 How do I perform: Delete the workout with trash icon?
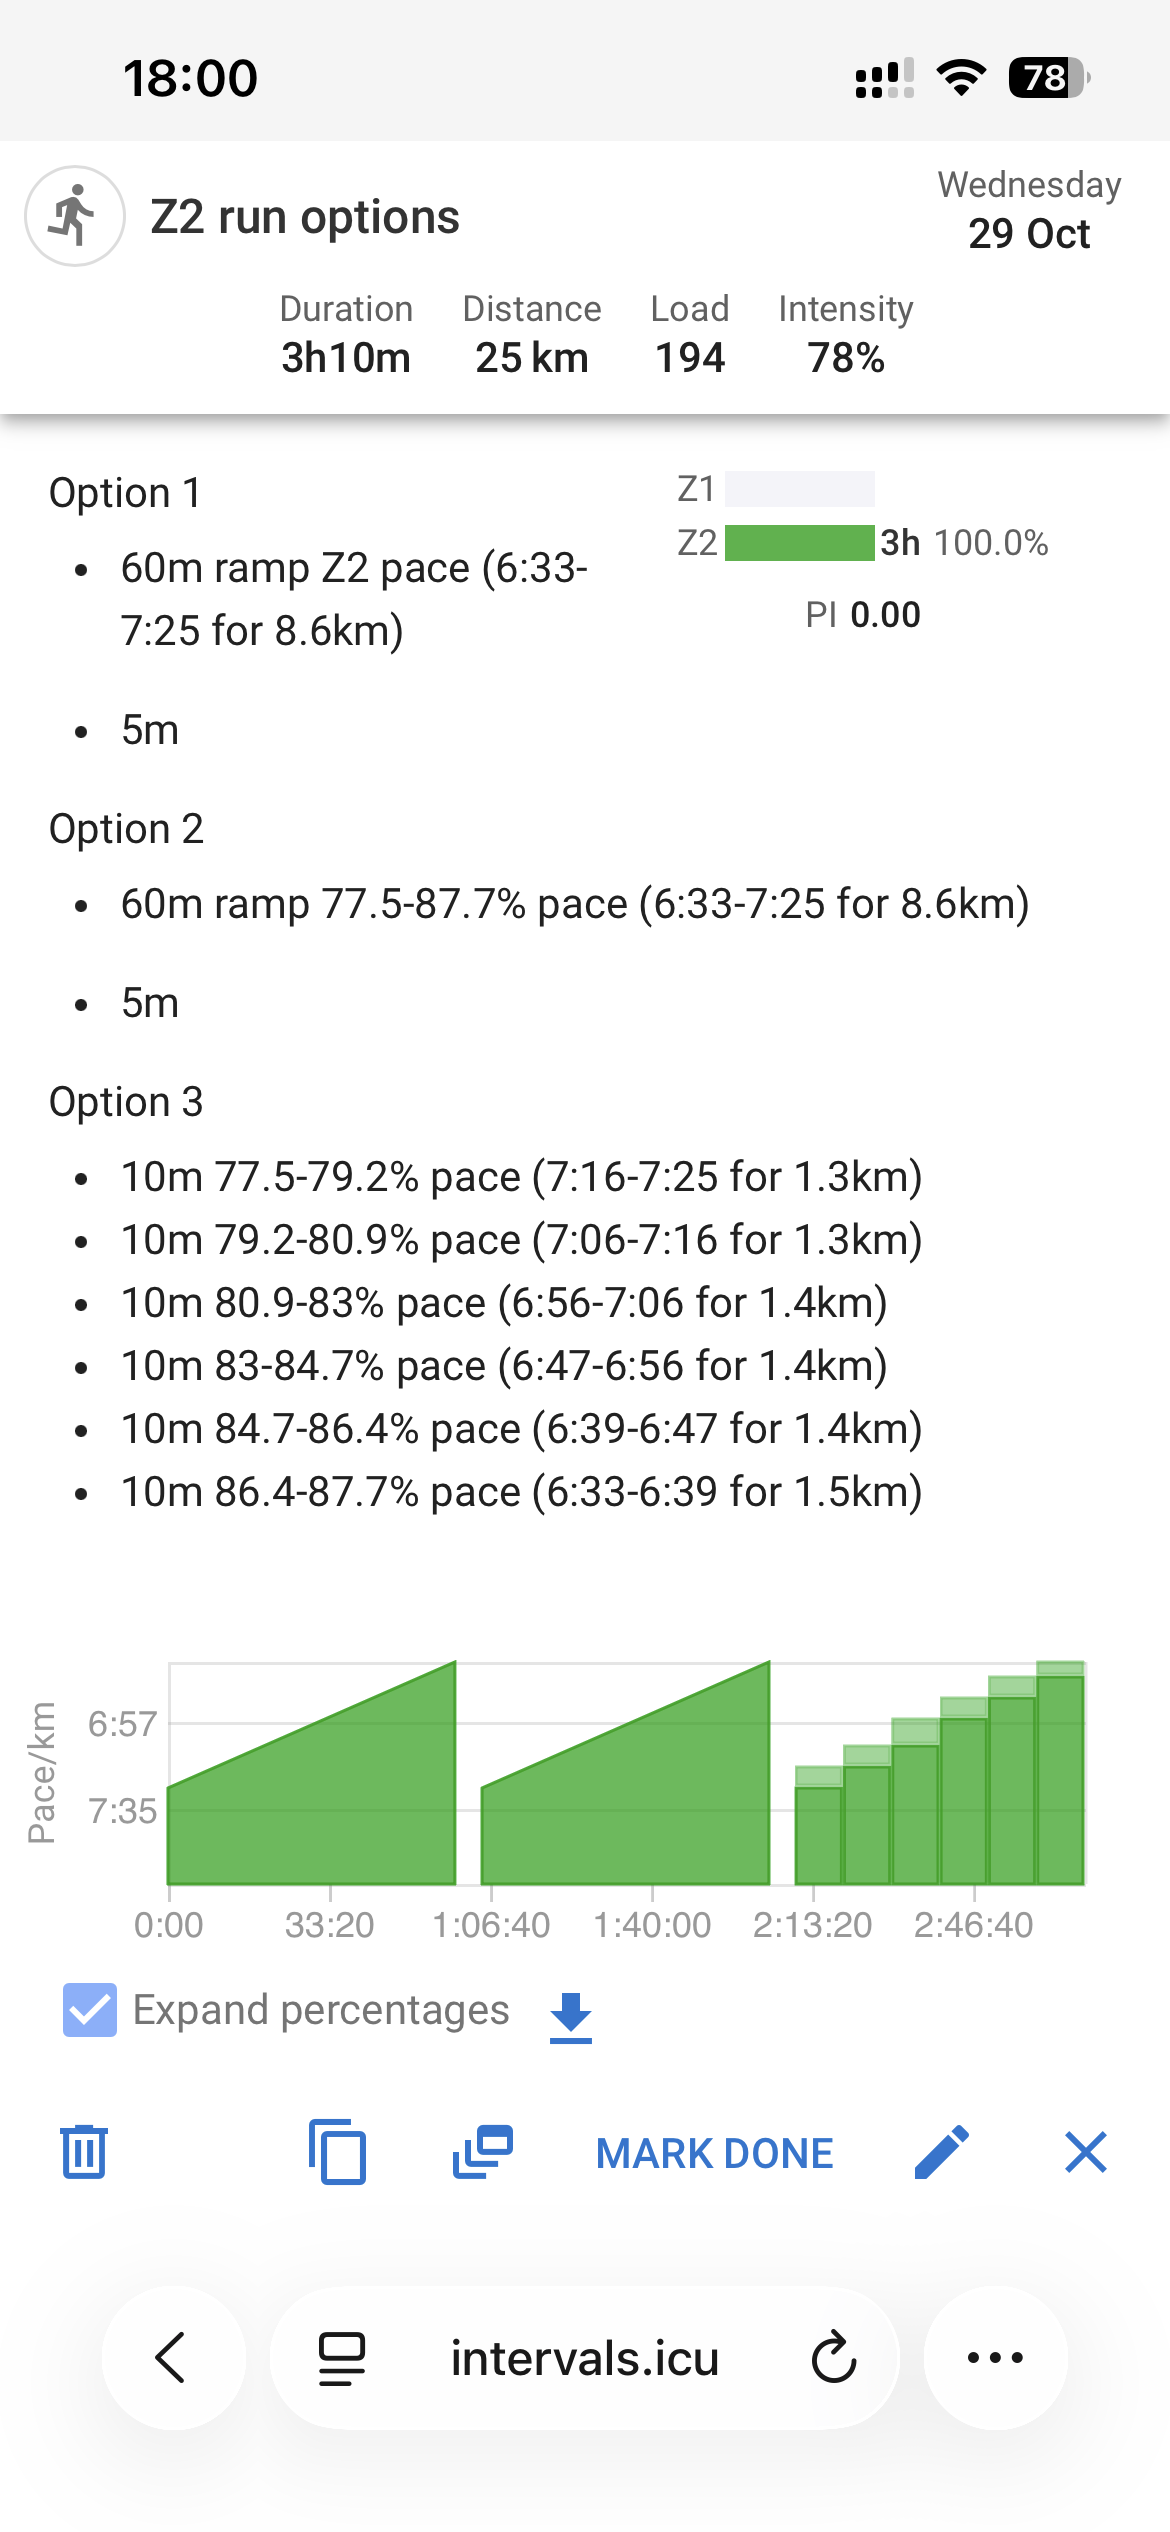click(x=84, y=2152)
